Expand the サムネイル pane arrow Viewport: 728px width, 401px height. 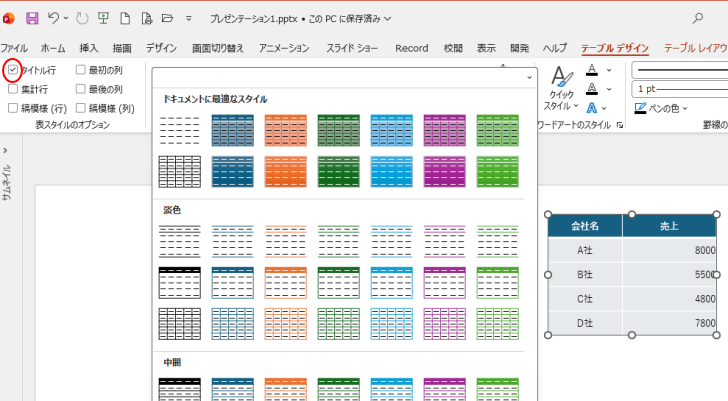coord(5,150)
